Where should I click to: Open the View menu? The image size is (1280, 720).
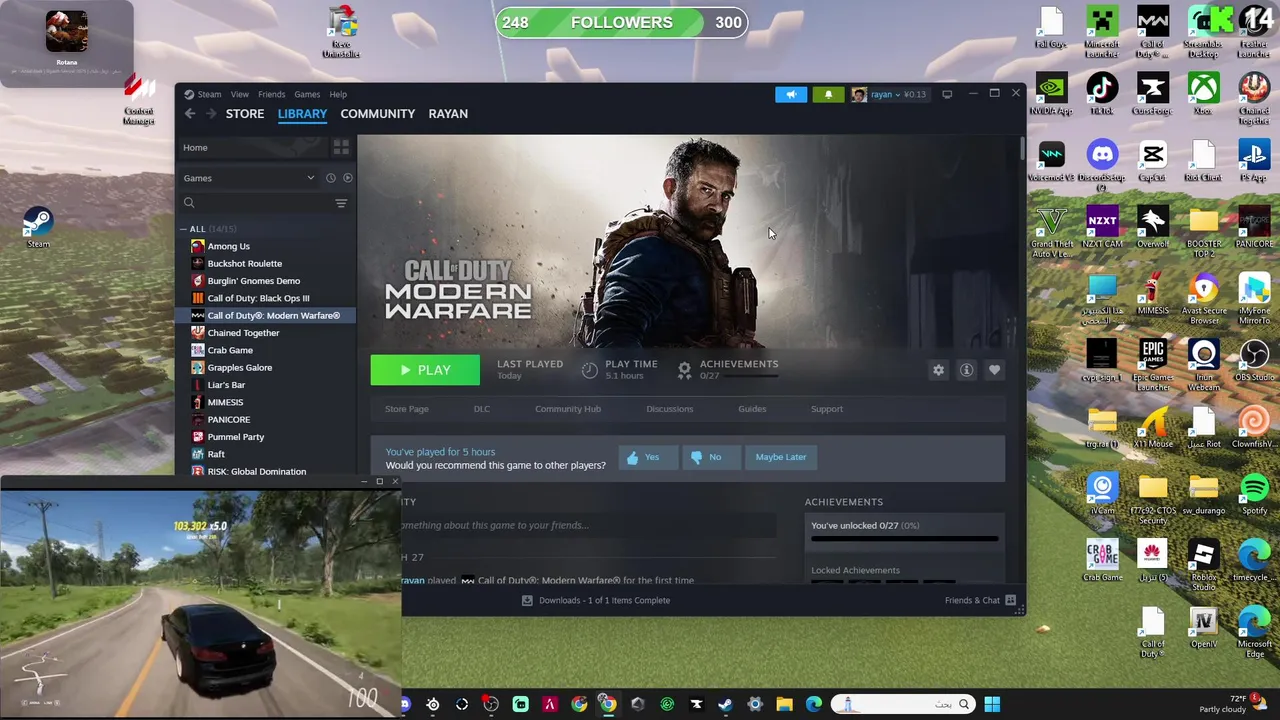point(240,94)
